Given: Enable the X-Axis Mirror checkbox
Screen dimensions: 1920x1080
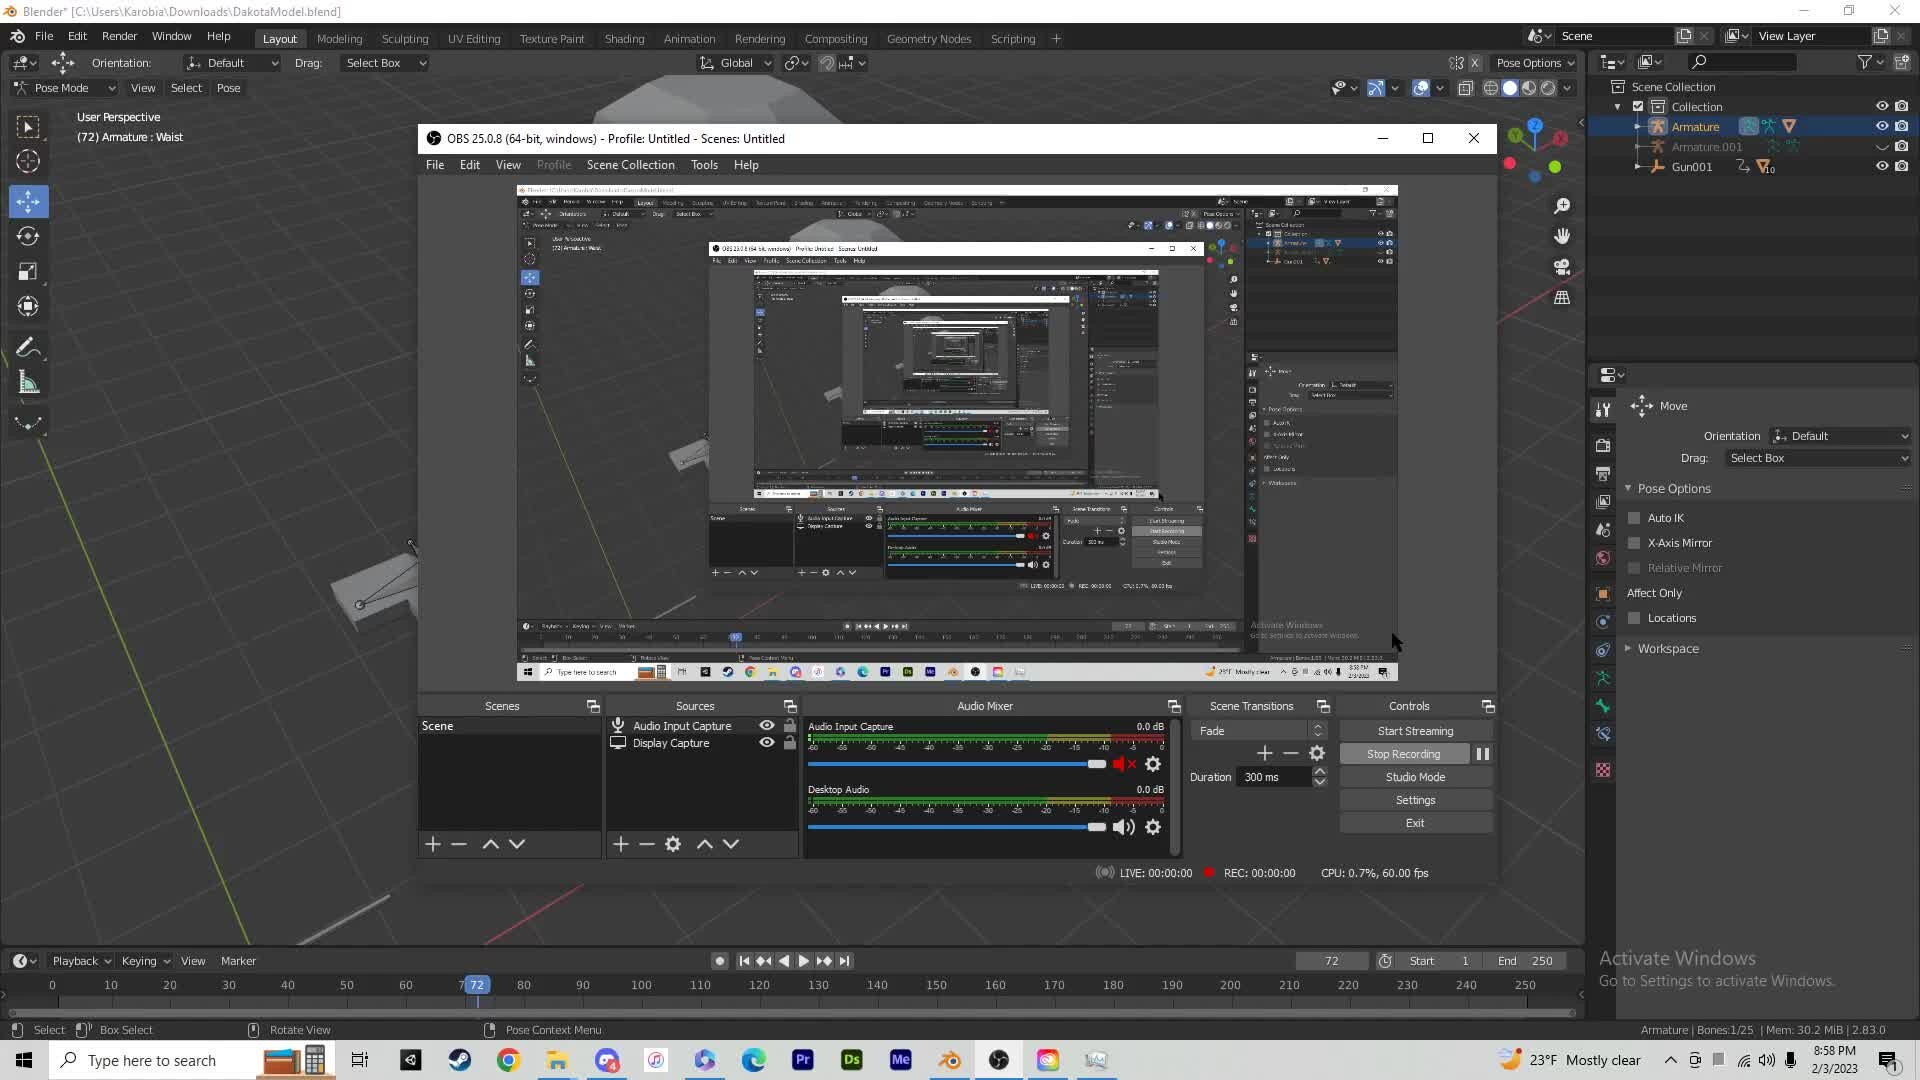Looking at the screenshot, I should (1634, 543).
